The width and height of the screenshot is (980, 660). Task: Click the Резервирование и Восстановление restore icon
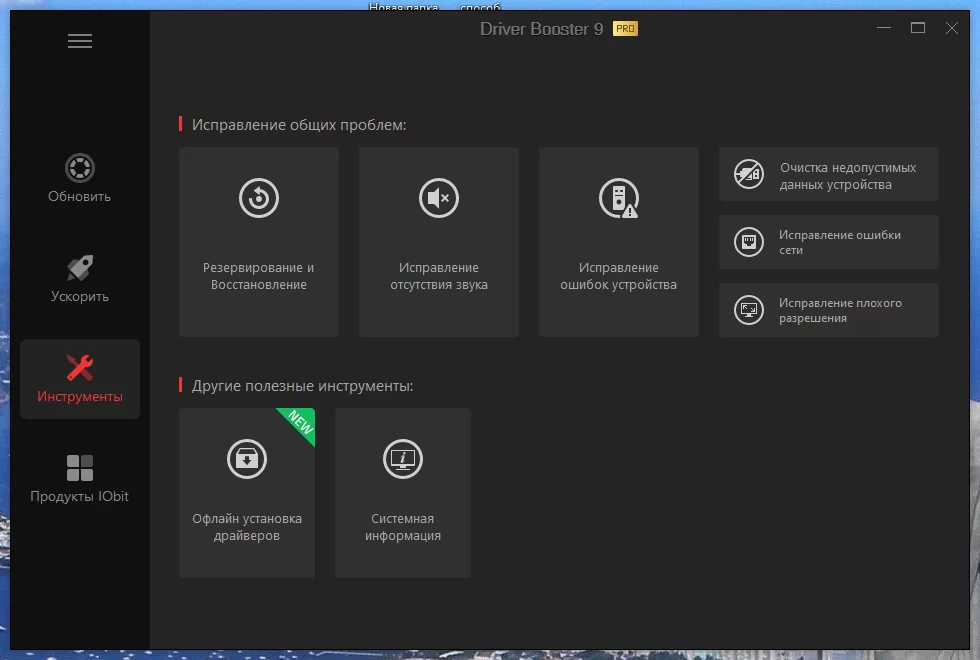click(259, 198)
